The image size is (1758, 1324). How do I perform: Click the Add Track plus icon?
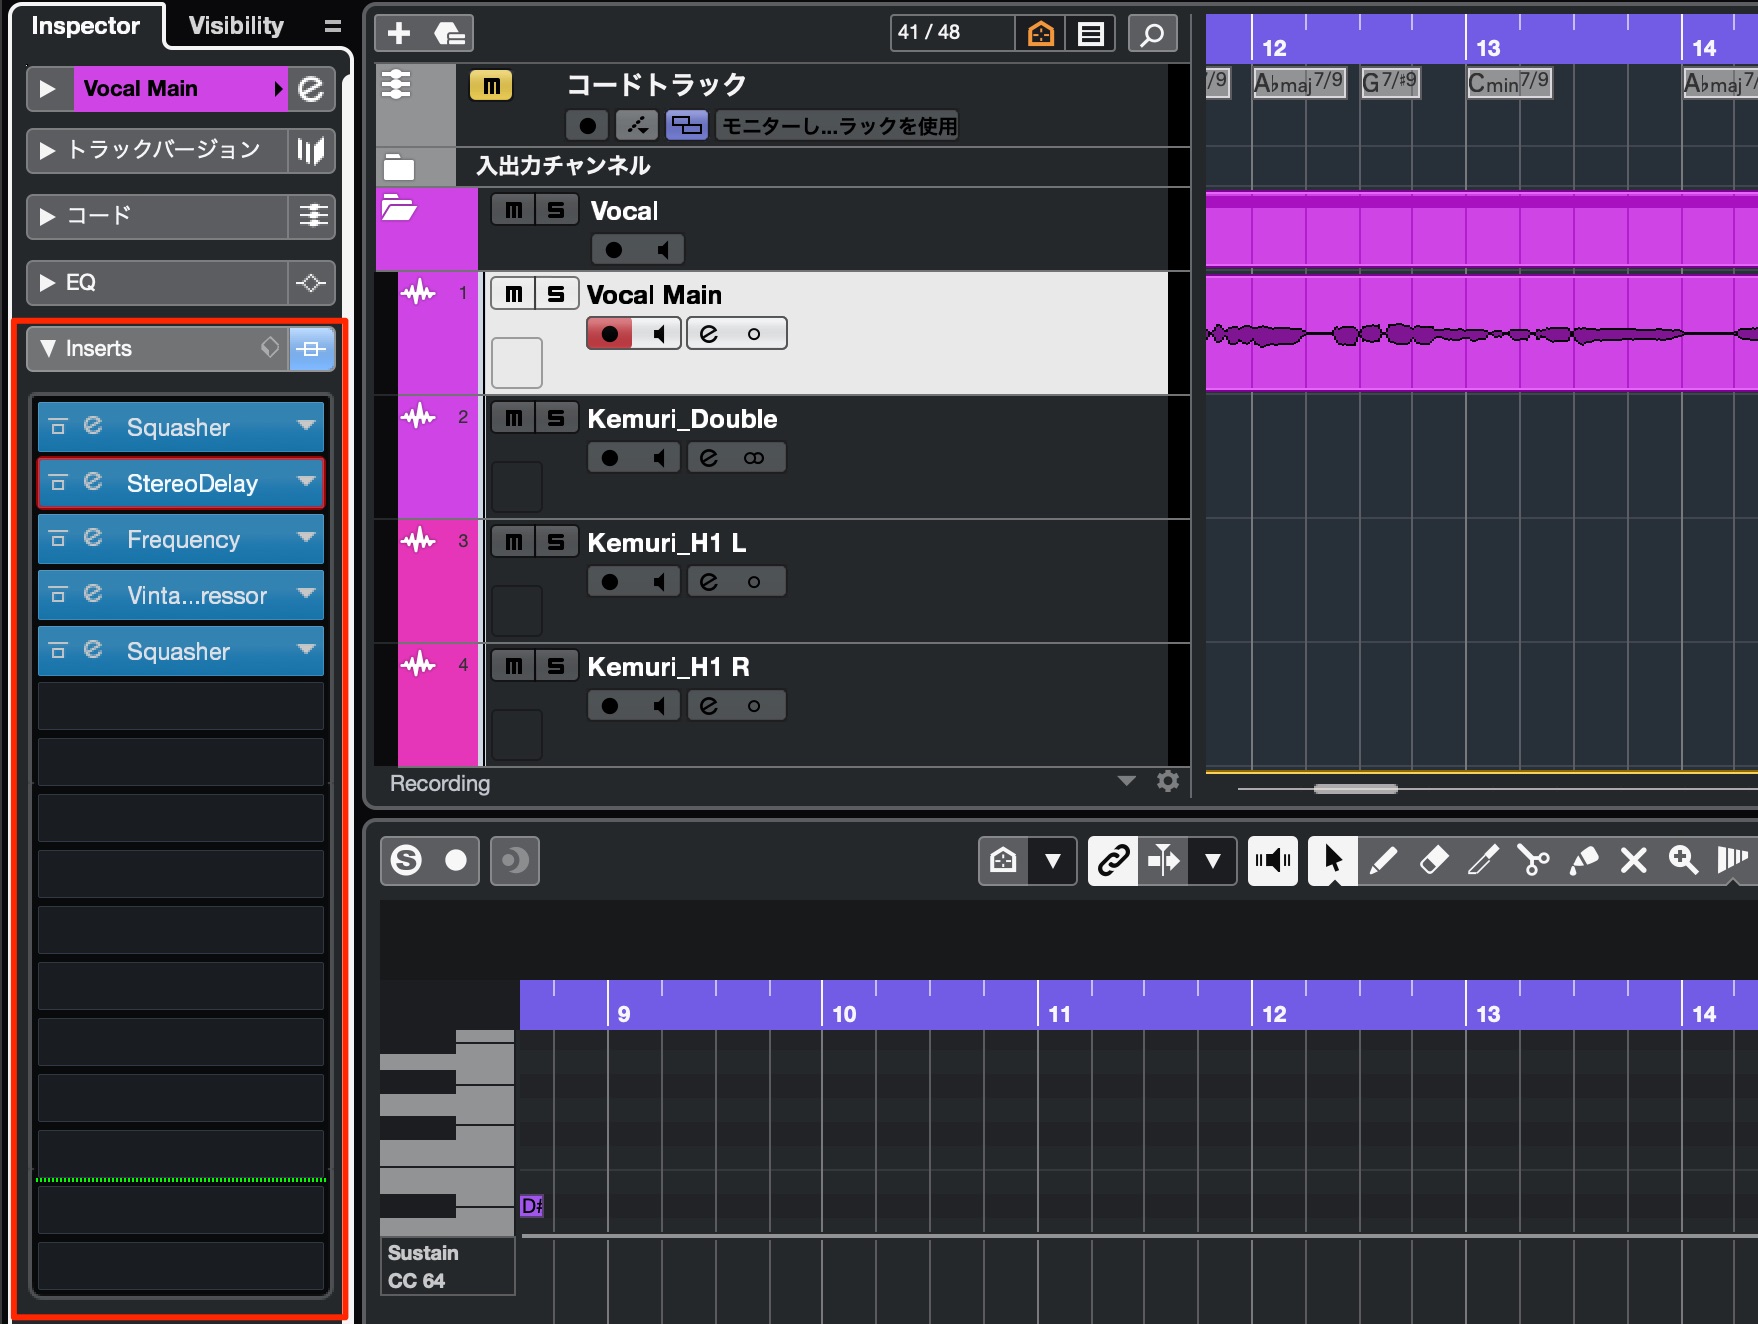coord(399,34)
